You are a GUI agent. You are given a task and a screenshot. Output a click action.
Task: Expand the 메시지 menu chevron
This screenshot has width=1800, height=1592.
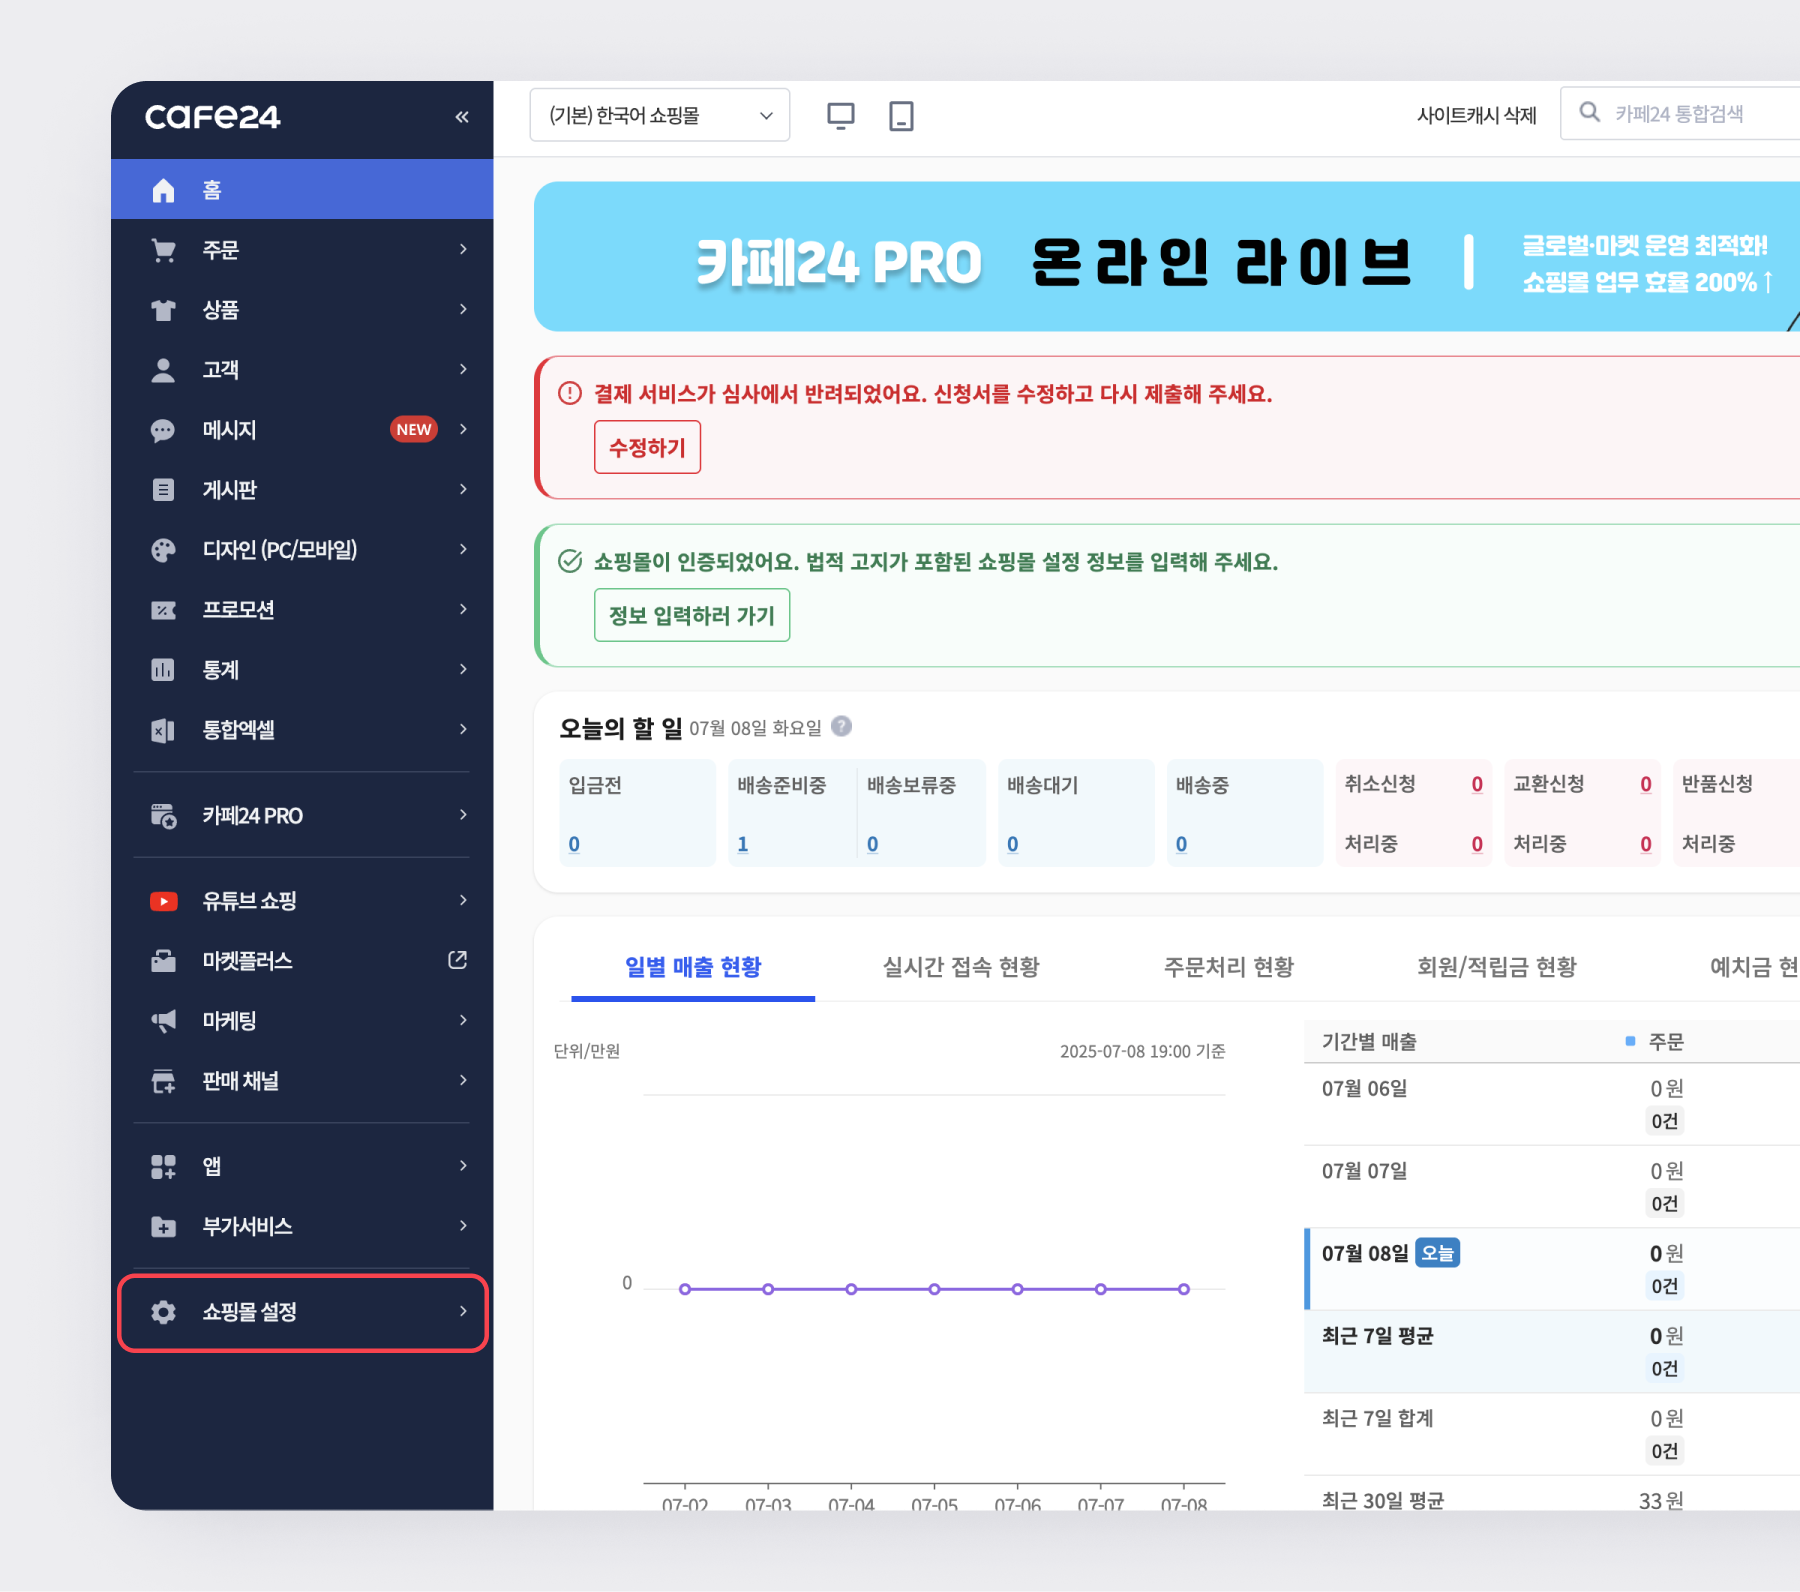[x=463, y=429]
